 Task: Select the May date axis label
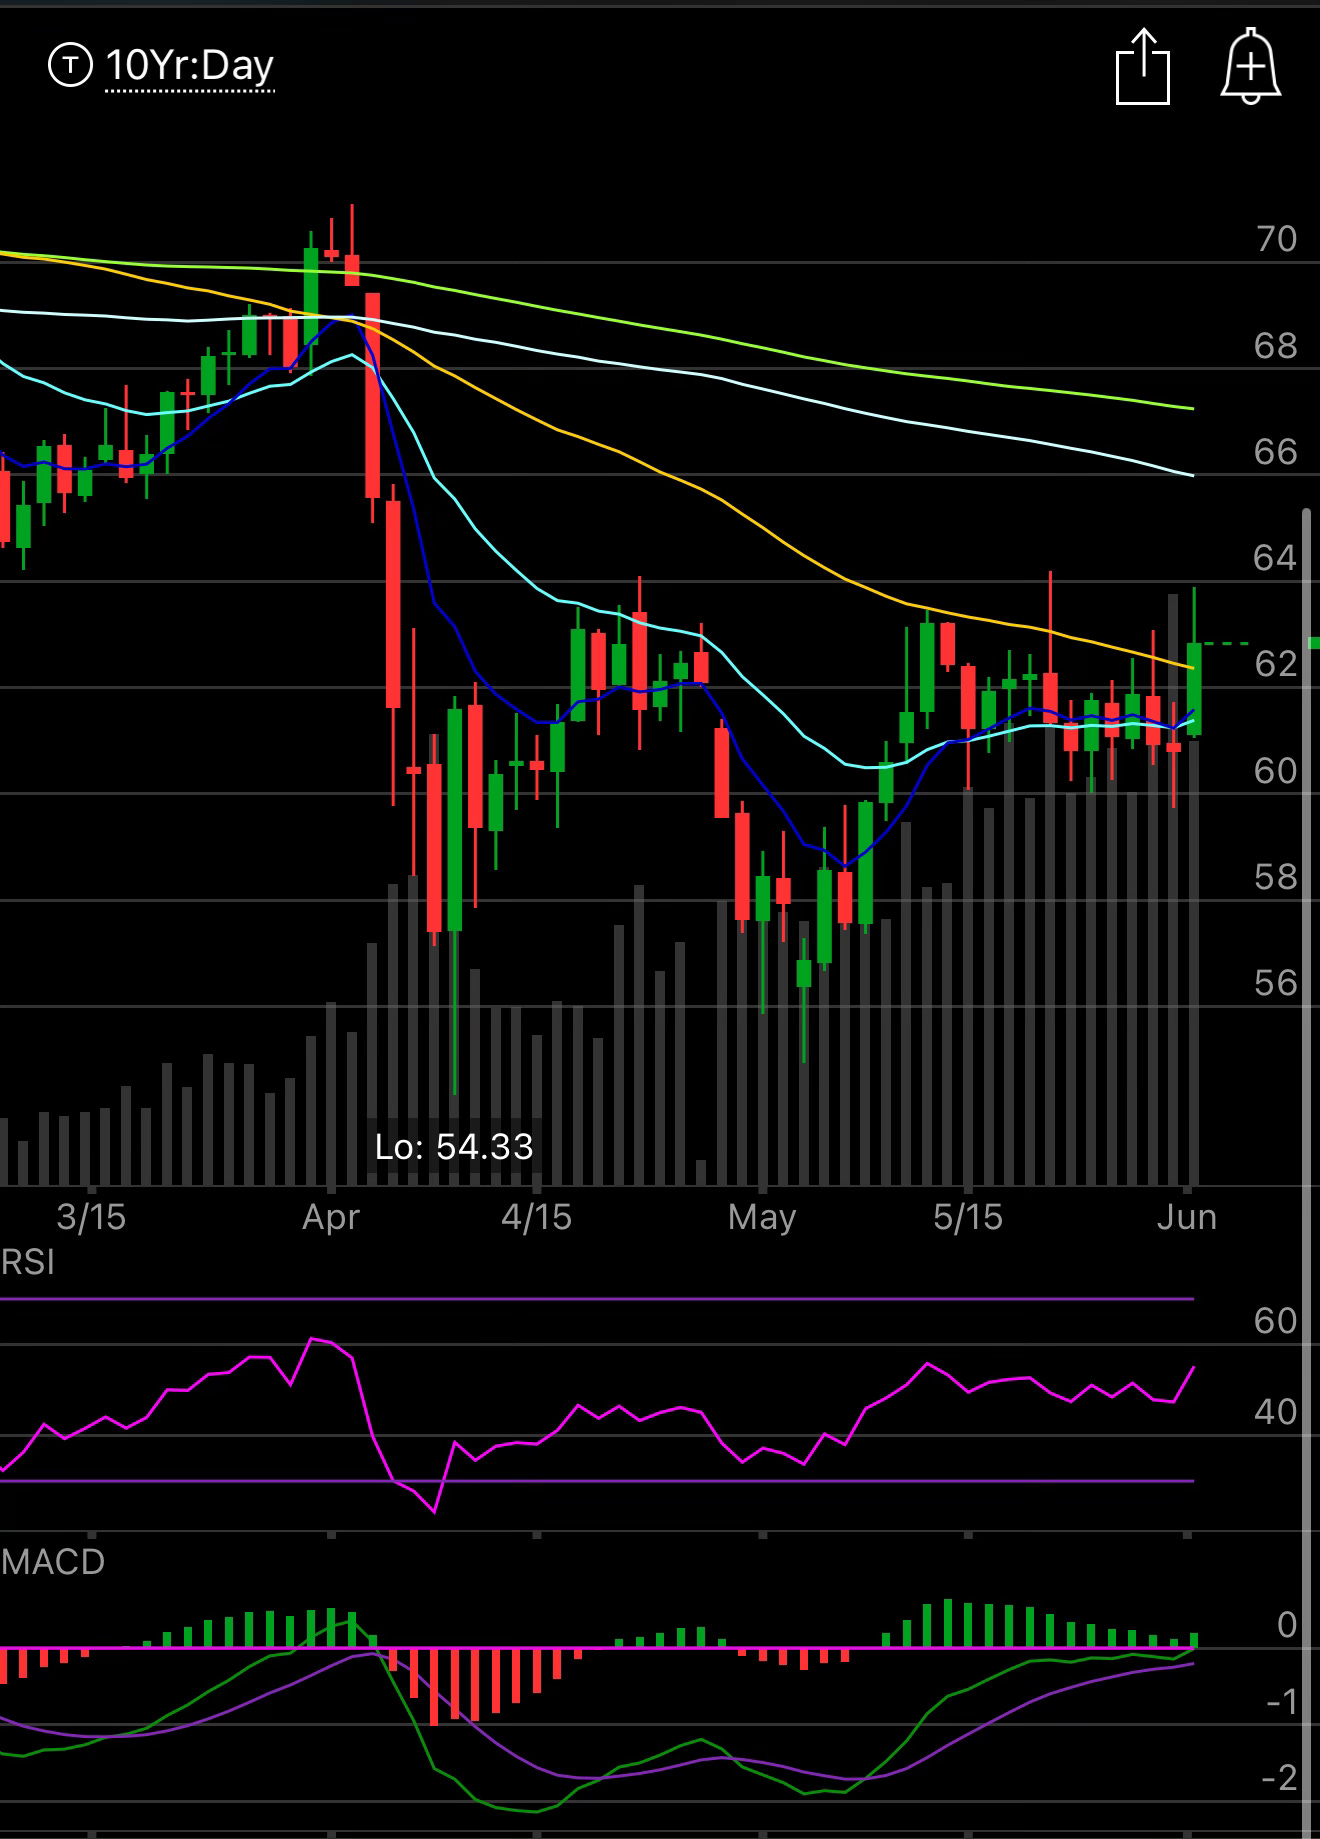coord(762,1217)
